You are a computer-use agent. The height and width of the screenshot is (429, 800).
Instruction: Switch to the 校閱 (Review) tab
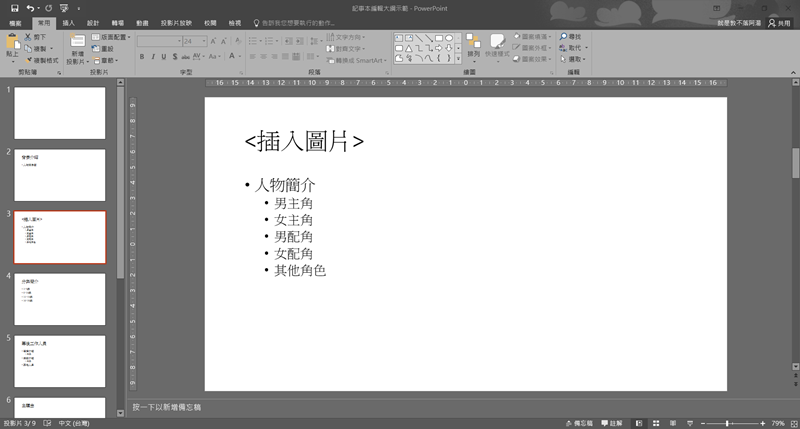[210, 23]
